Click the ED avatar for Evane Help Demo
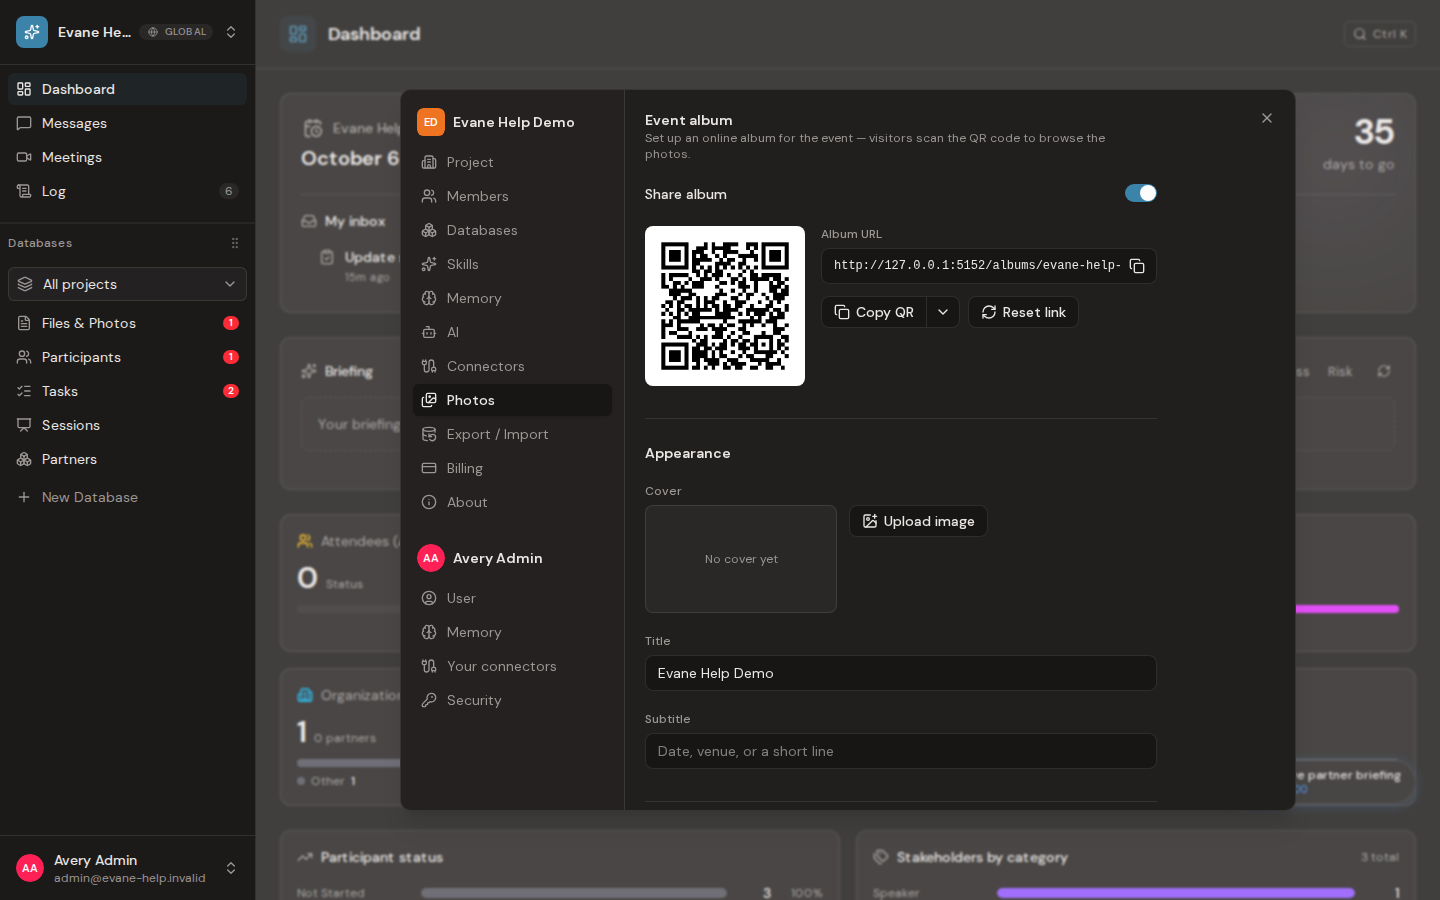Viewport: 1440px width, 900px height. [x=431, y=122]
